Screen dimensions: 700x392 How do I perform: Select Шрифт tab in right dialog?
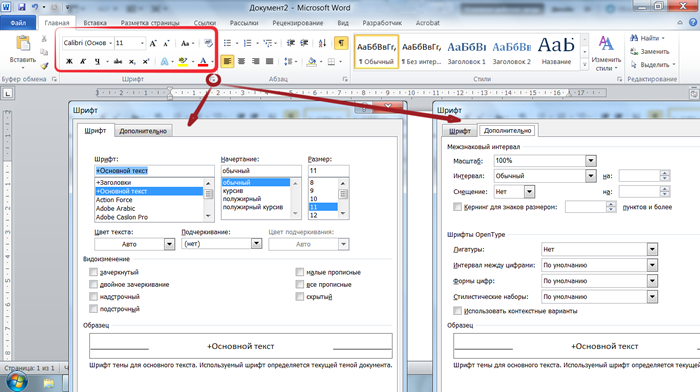pos(460,131)
